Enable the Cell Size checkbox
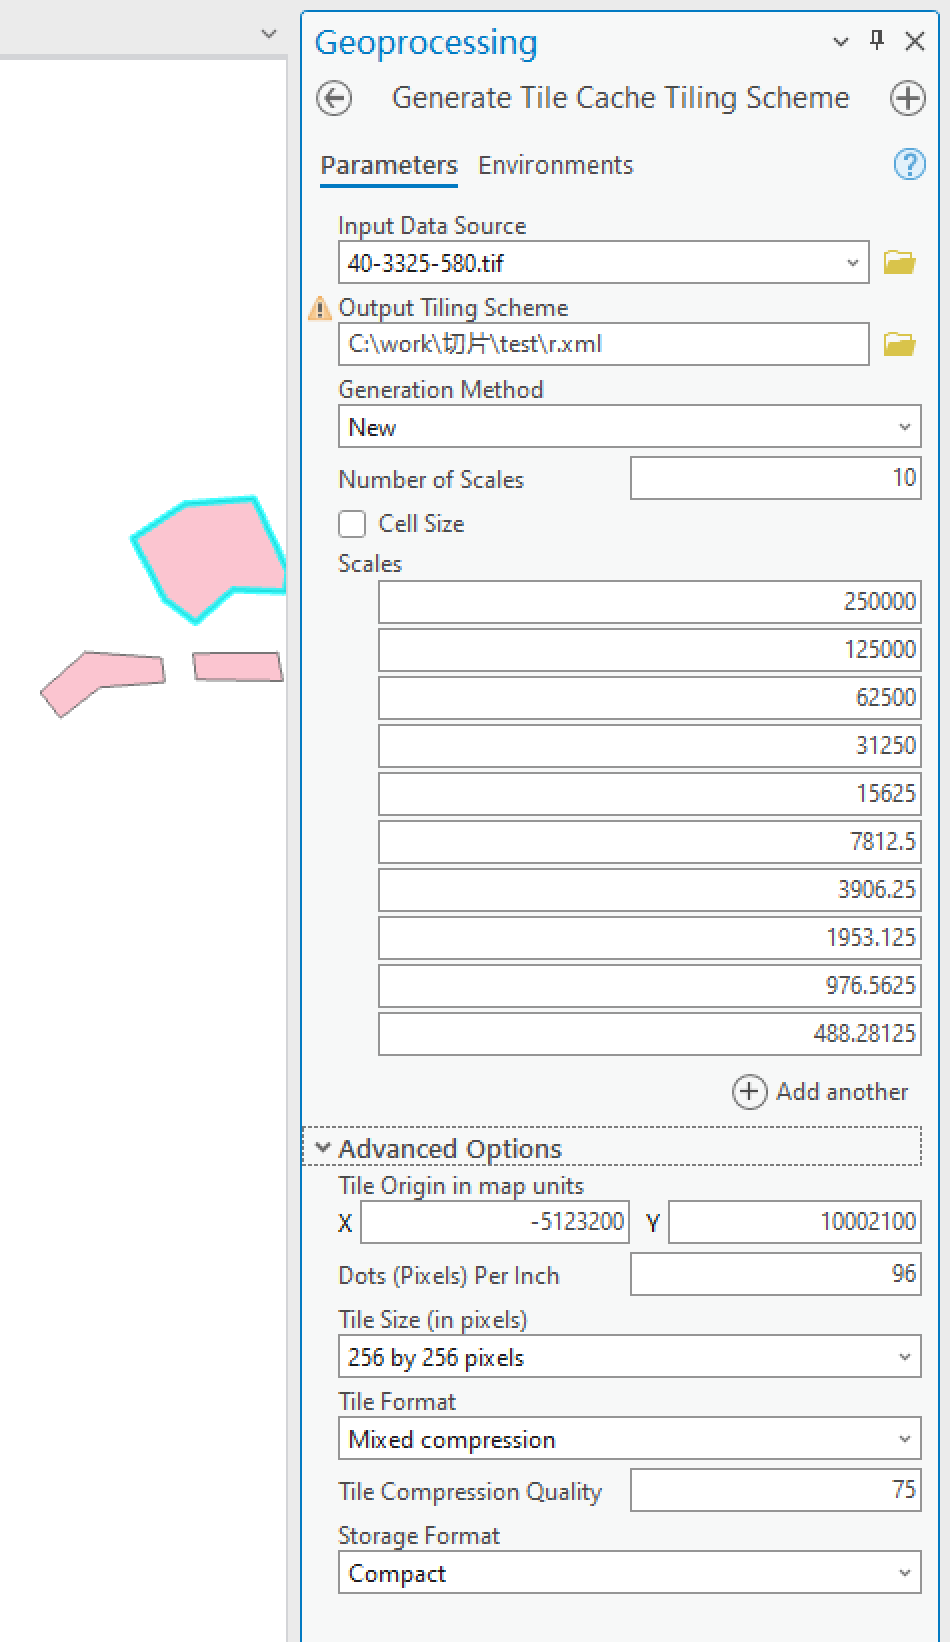 tap(352, 524)
